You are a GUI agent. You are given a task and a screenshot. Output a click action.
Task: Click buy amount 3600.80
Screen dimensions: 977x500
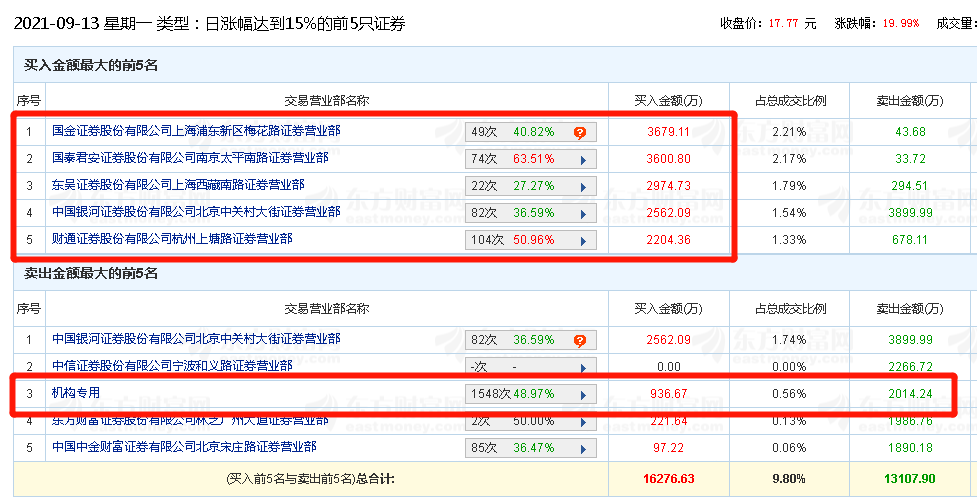coord(669,159)
